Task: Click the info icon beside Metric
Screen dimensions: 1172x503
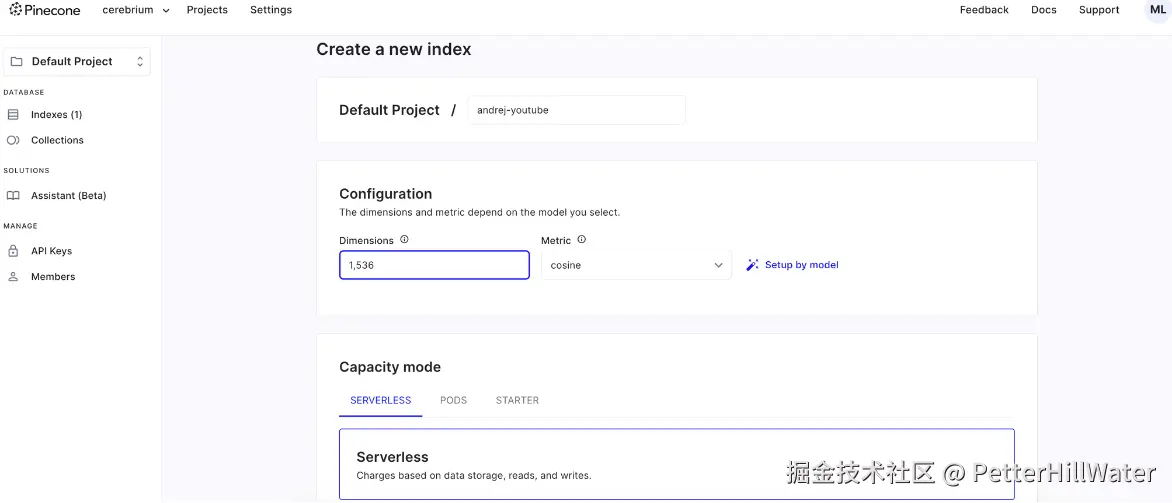Action: pyautogui.click(x=581, y=240)
